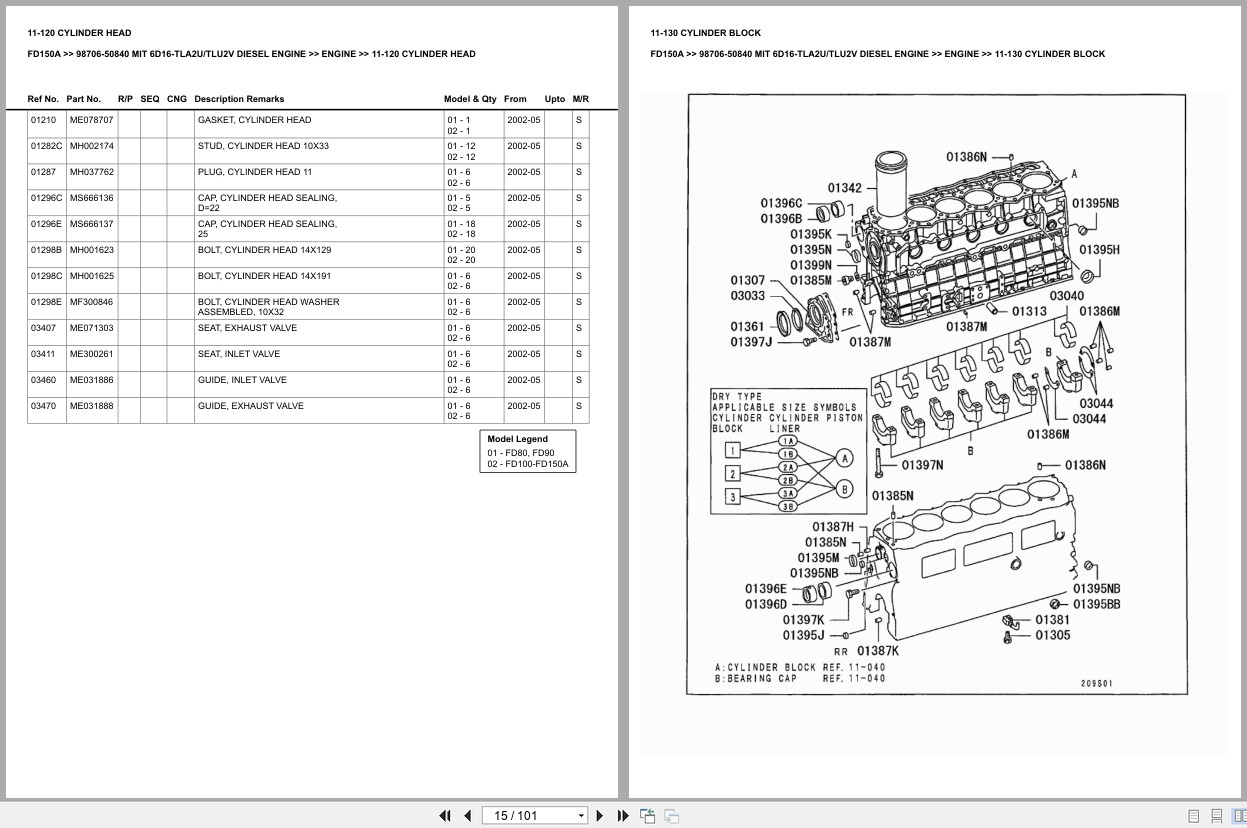
Task: Click diagram label 01361
Action: (x=747, y=327)
